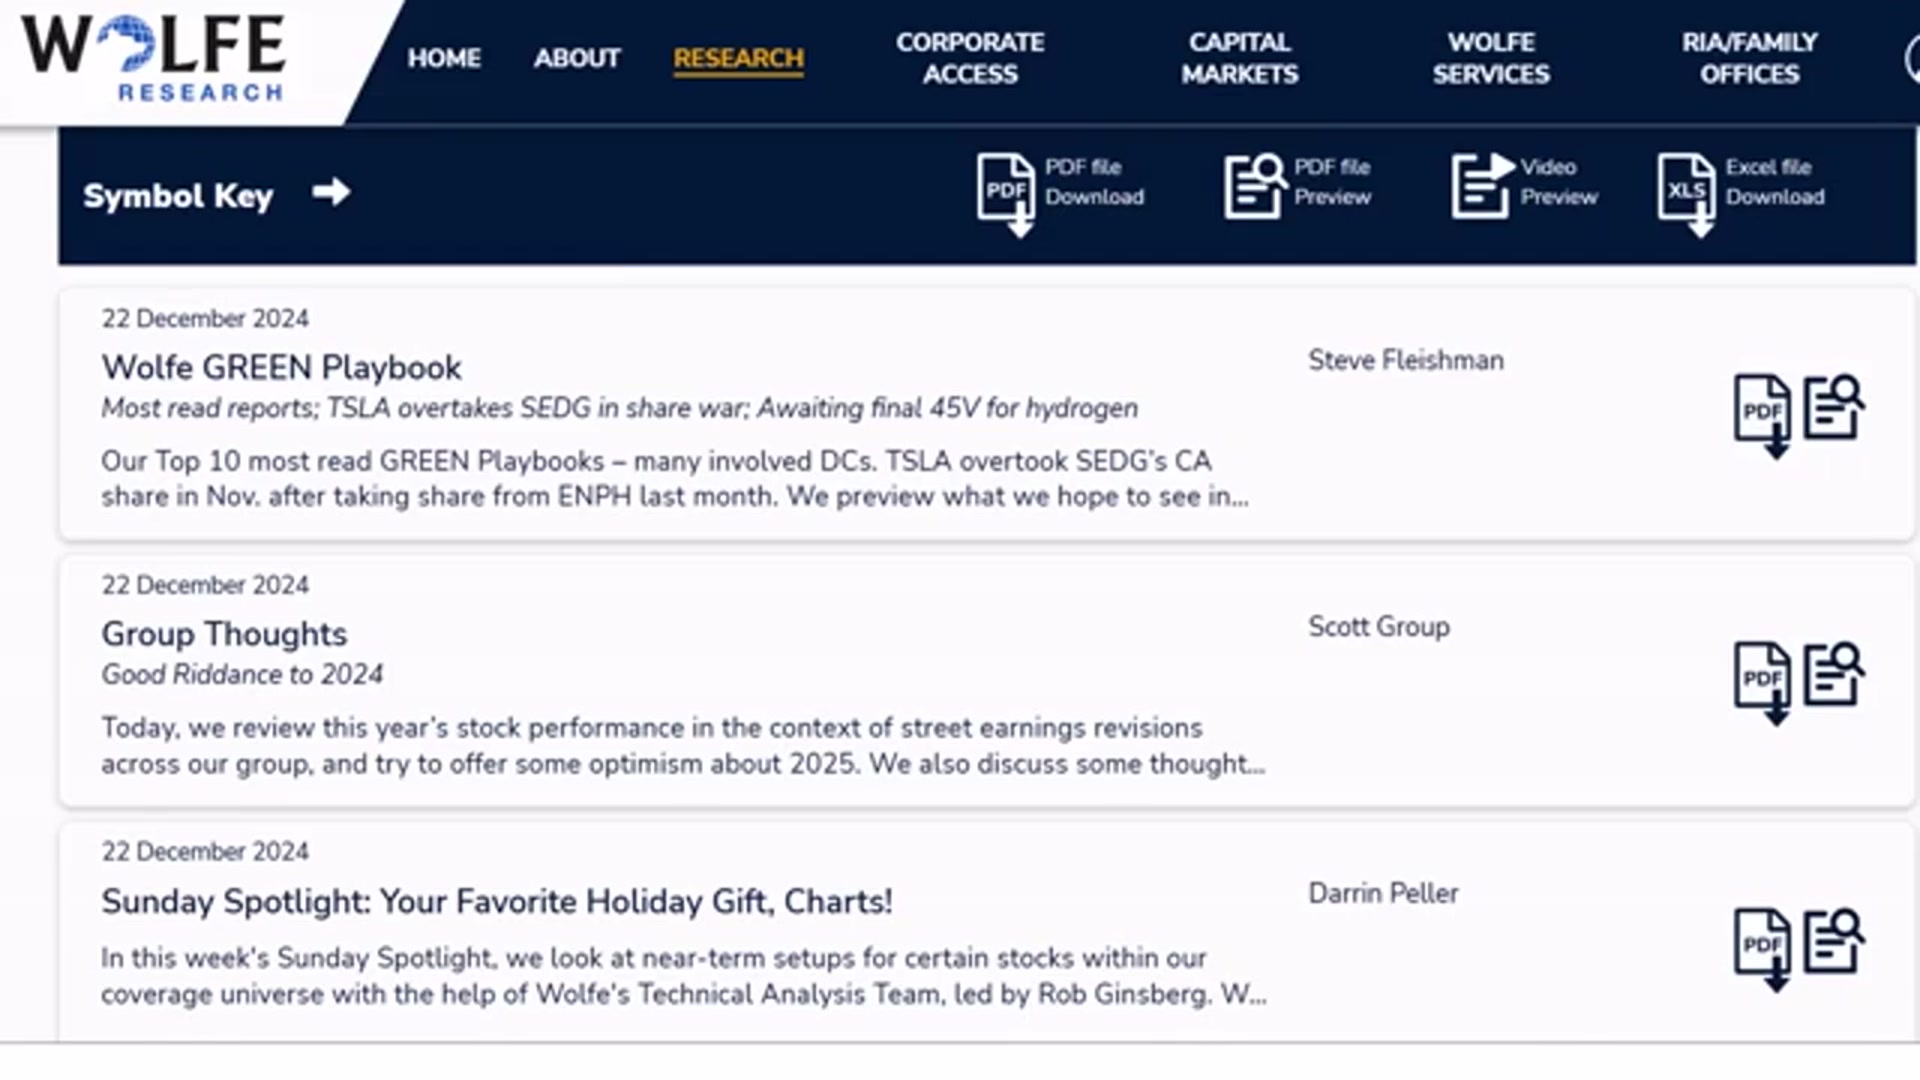Click the Group Thoughts summary paragraph
Viewport: 1920px width, 1080px height.
pyautogui.click(x=683, y=746)
